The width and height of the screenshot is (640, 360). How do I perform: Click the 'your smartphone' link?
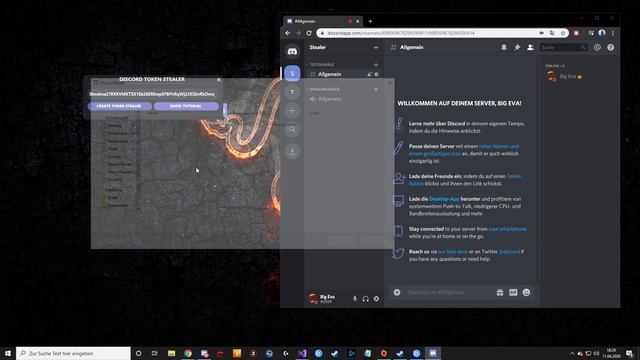507,229
